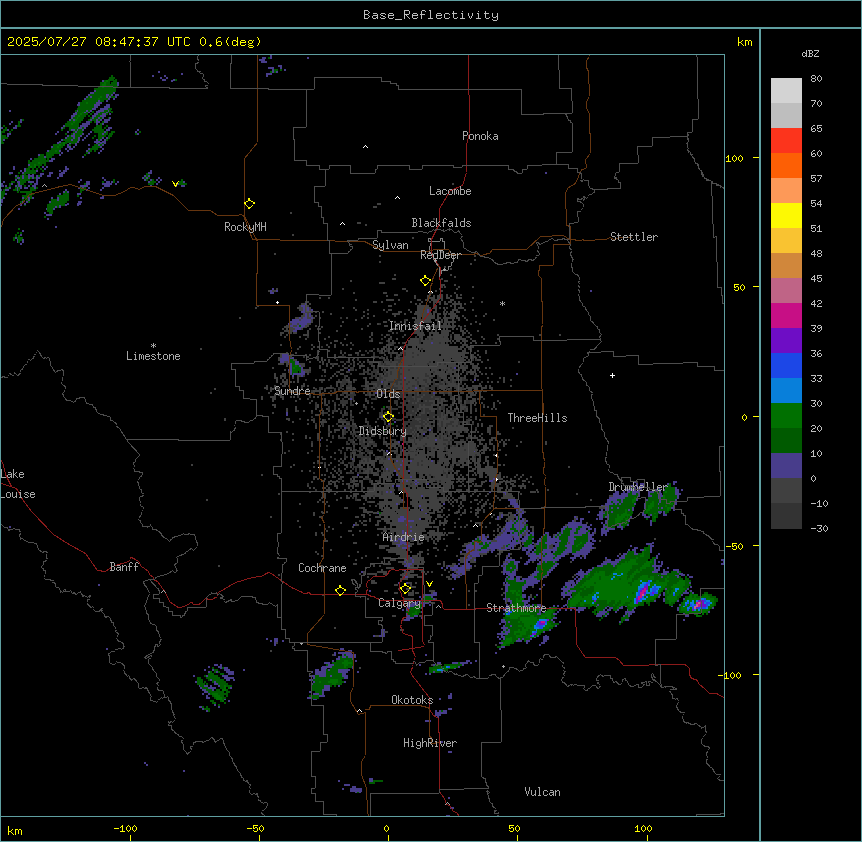Click the 100 tick on right axis
The image size is (862, 842).
point(734,158)
